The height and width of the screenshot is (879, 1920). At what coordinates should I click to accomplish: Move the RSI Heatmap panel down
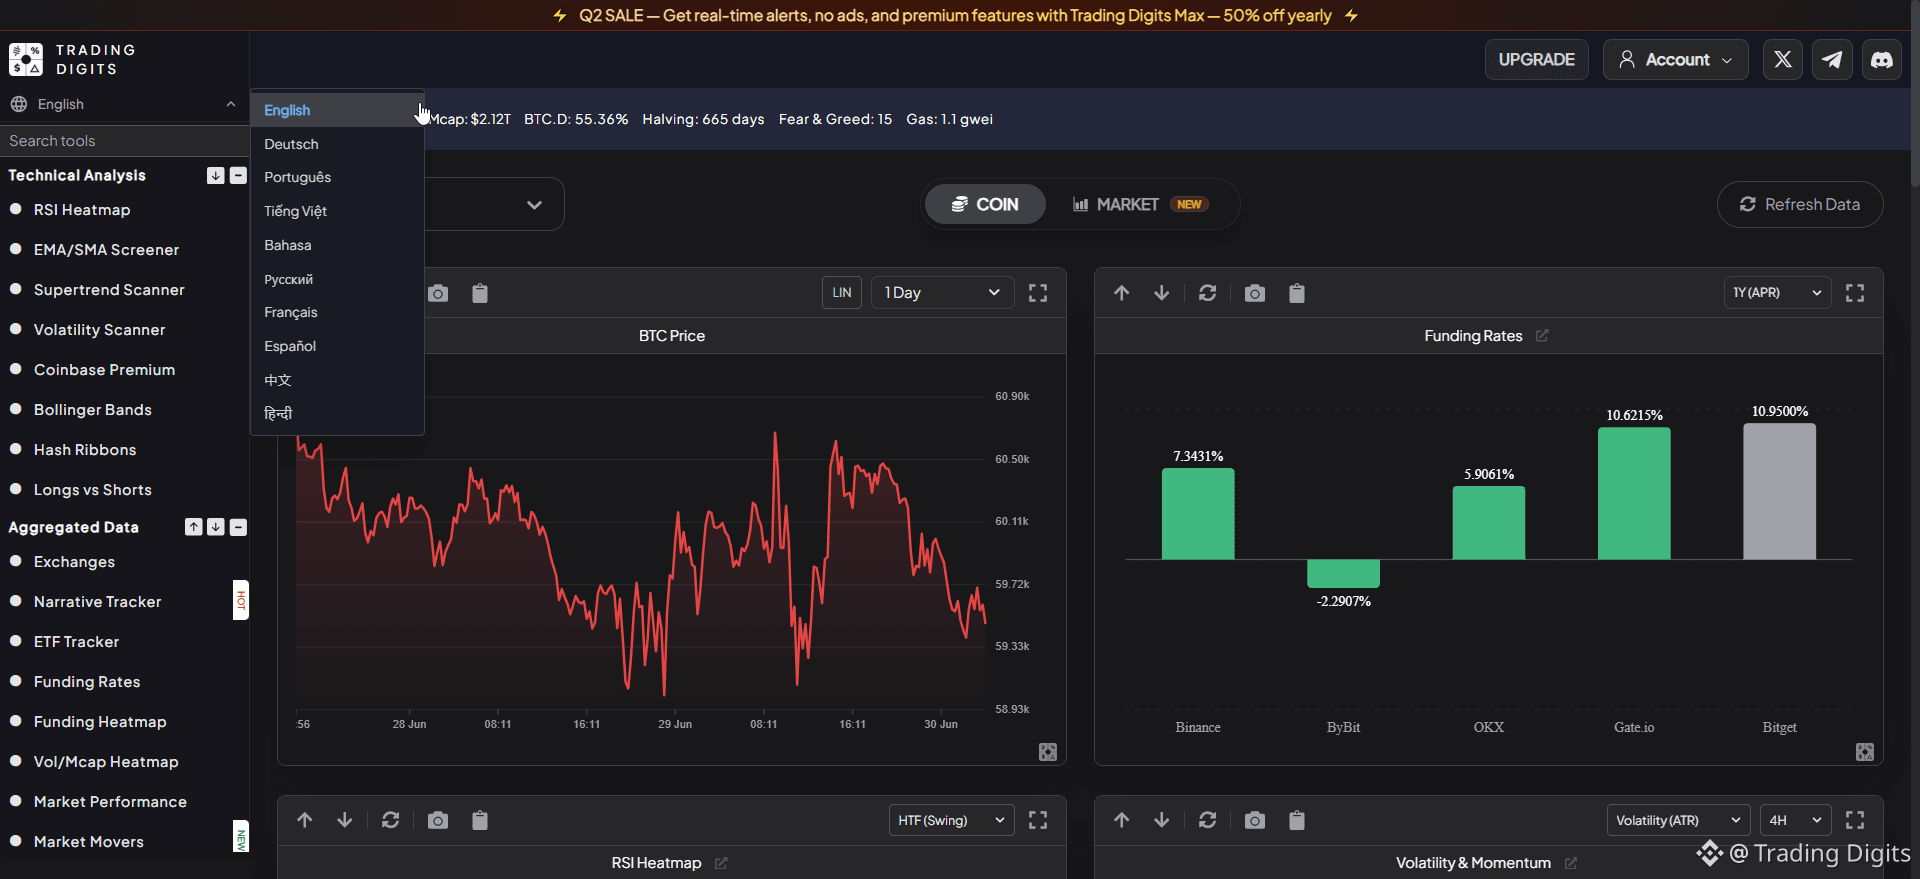345,820
